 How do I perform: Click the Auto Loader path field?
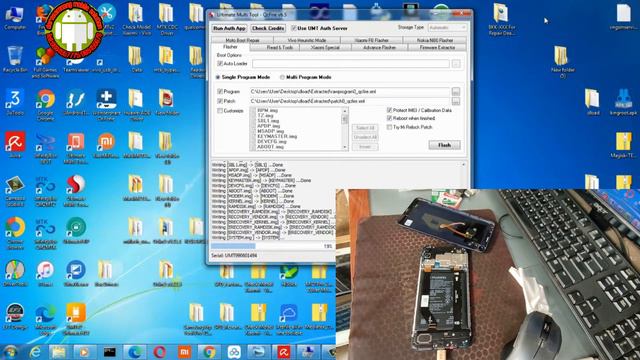(351, 64)
